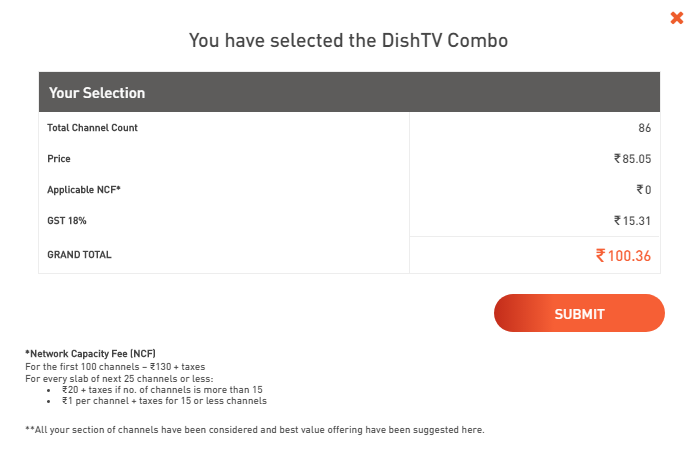This screenshot has width=698, height=463.
Task: Click the price amount ₹85.05
Action: (632, 159)
